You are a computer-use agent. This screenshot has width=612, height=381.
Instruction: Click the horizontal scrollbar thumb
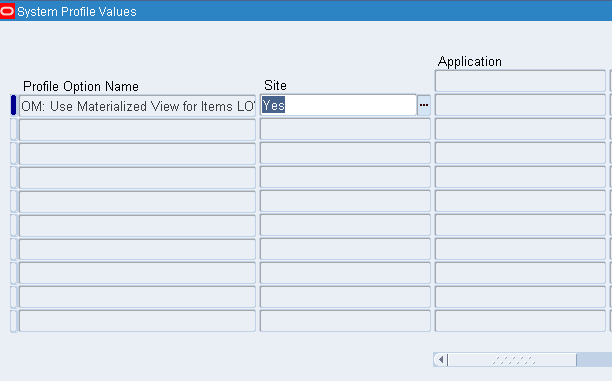coord(512,360)
